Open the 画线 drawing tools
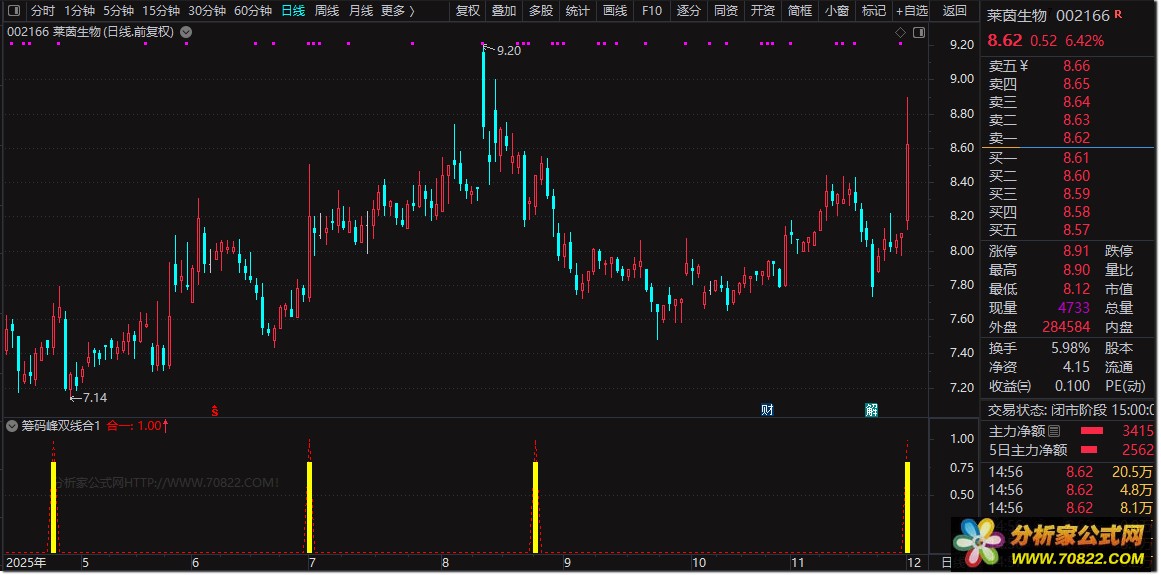The width and height of the screenshot is (1161, 575). (x=615, y=11)
